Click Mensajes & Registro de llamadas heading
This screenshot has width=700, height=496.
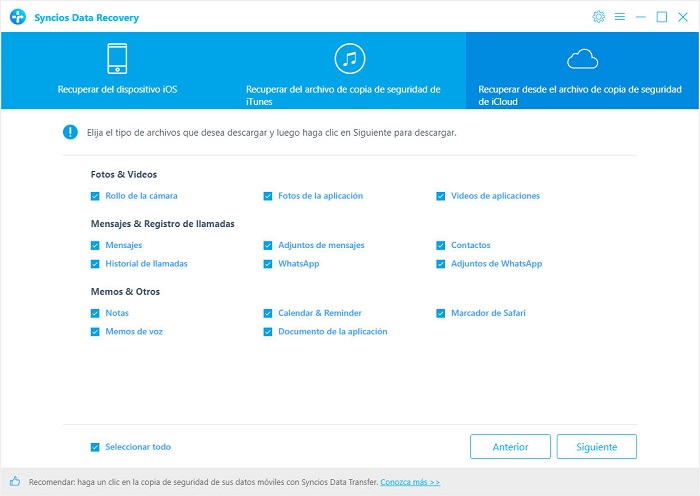(x=162, y=224)
